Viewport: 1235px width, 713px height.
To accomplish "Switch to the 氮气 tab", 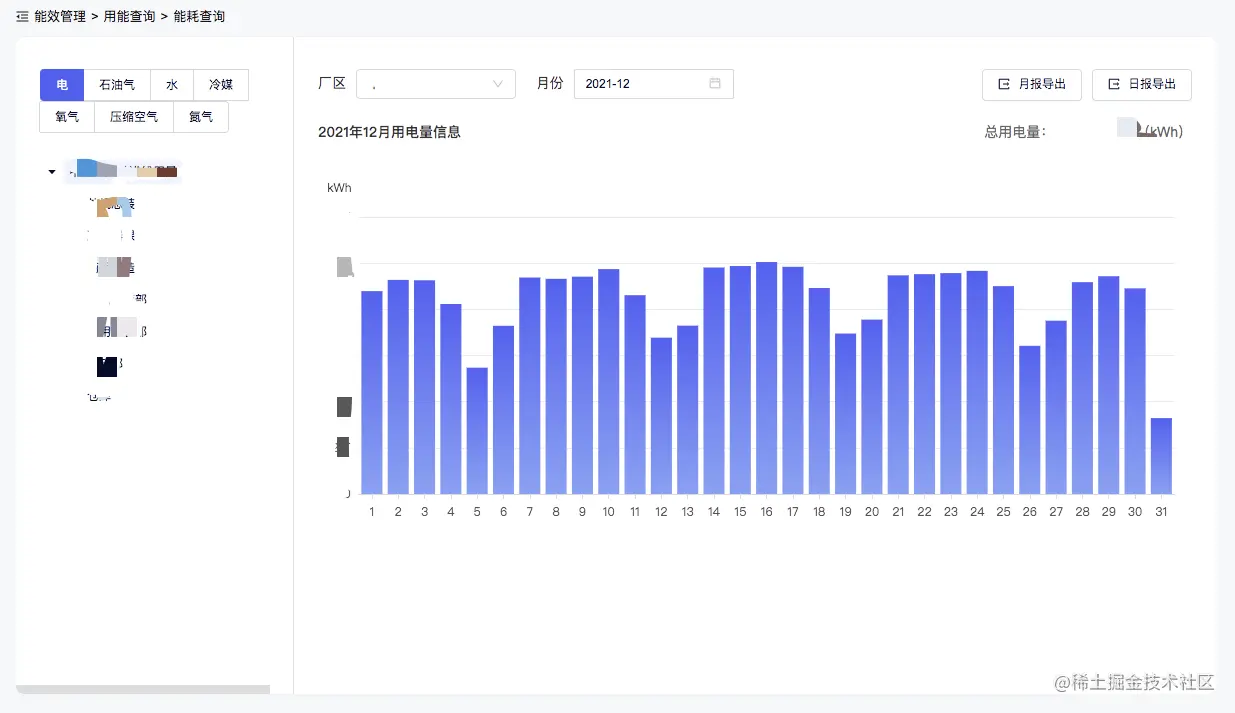I will tap(201, 117).
